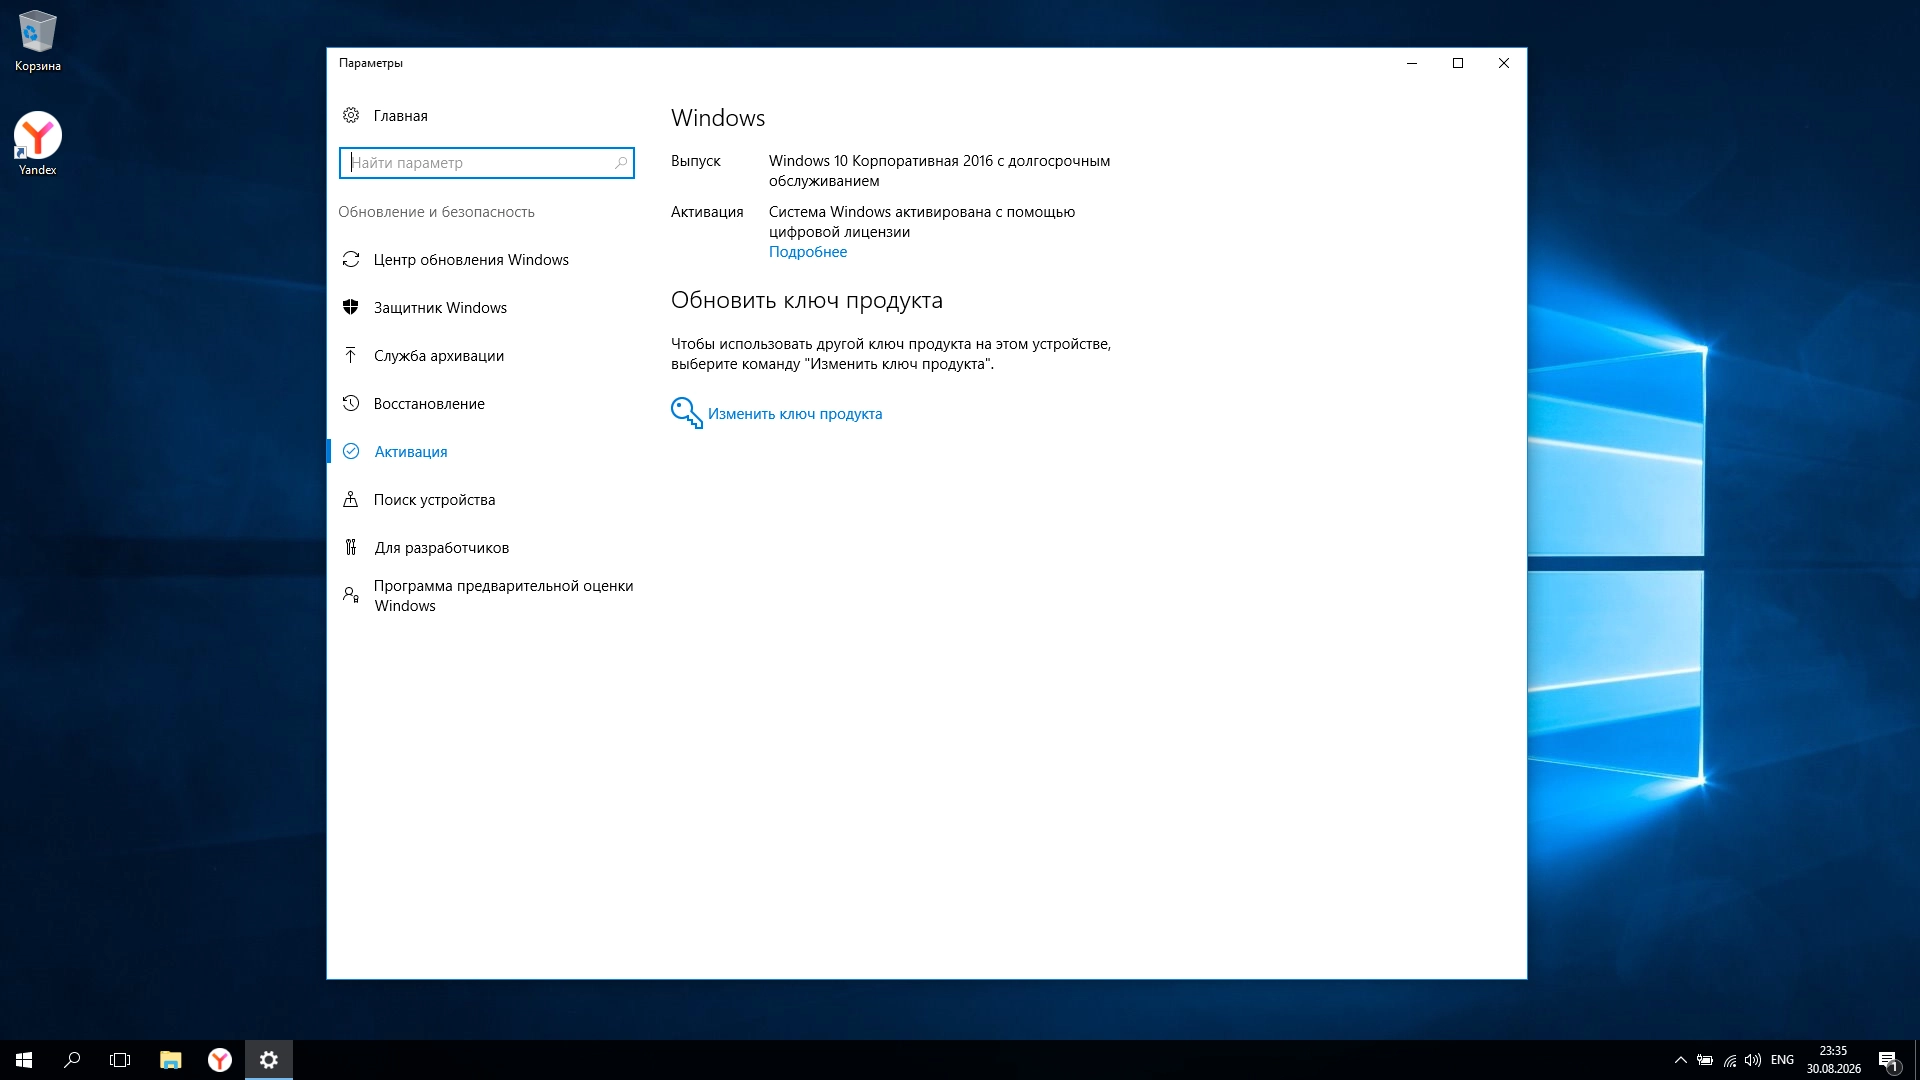Screen dimensions: 1920x1080
Task: Close the Параметры window
Action: point(1504,63)
